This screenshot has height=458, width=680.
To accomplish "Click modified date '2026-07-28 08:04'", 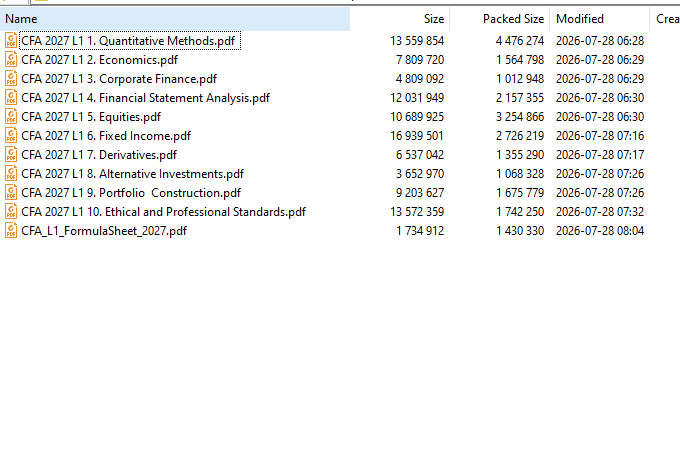I will pos(600,231).
